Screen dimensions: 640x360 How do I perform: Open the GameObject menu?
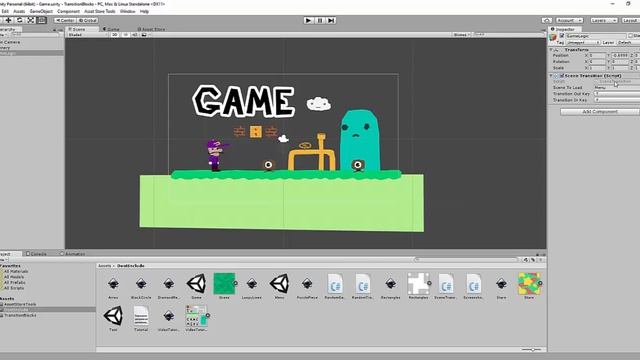[x=41, y=11]
